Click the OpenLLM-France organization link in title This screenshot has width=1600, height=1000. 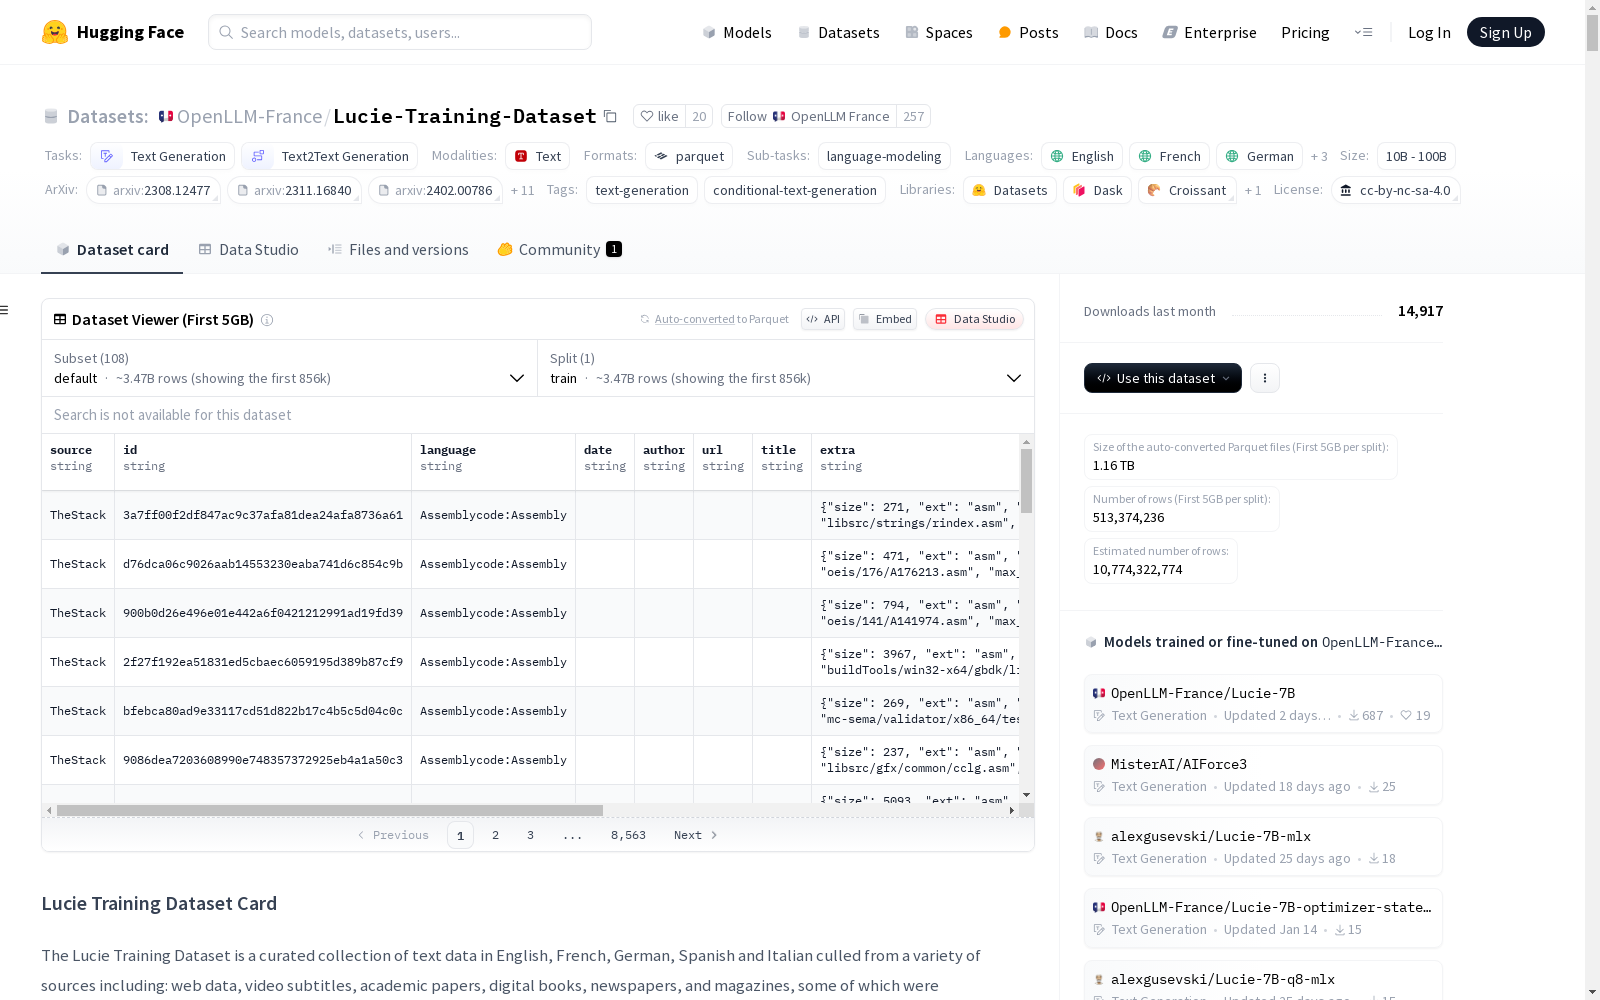249,116
